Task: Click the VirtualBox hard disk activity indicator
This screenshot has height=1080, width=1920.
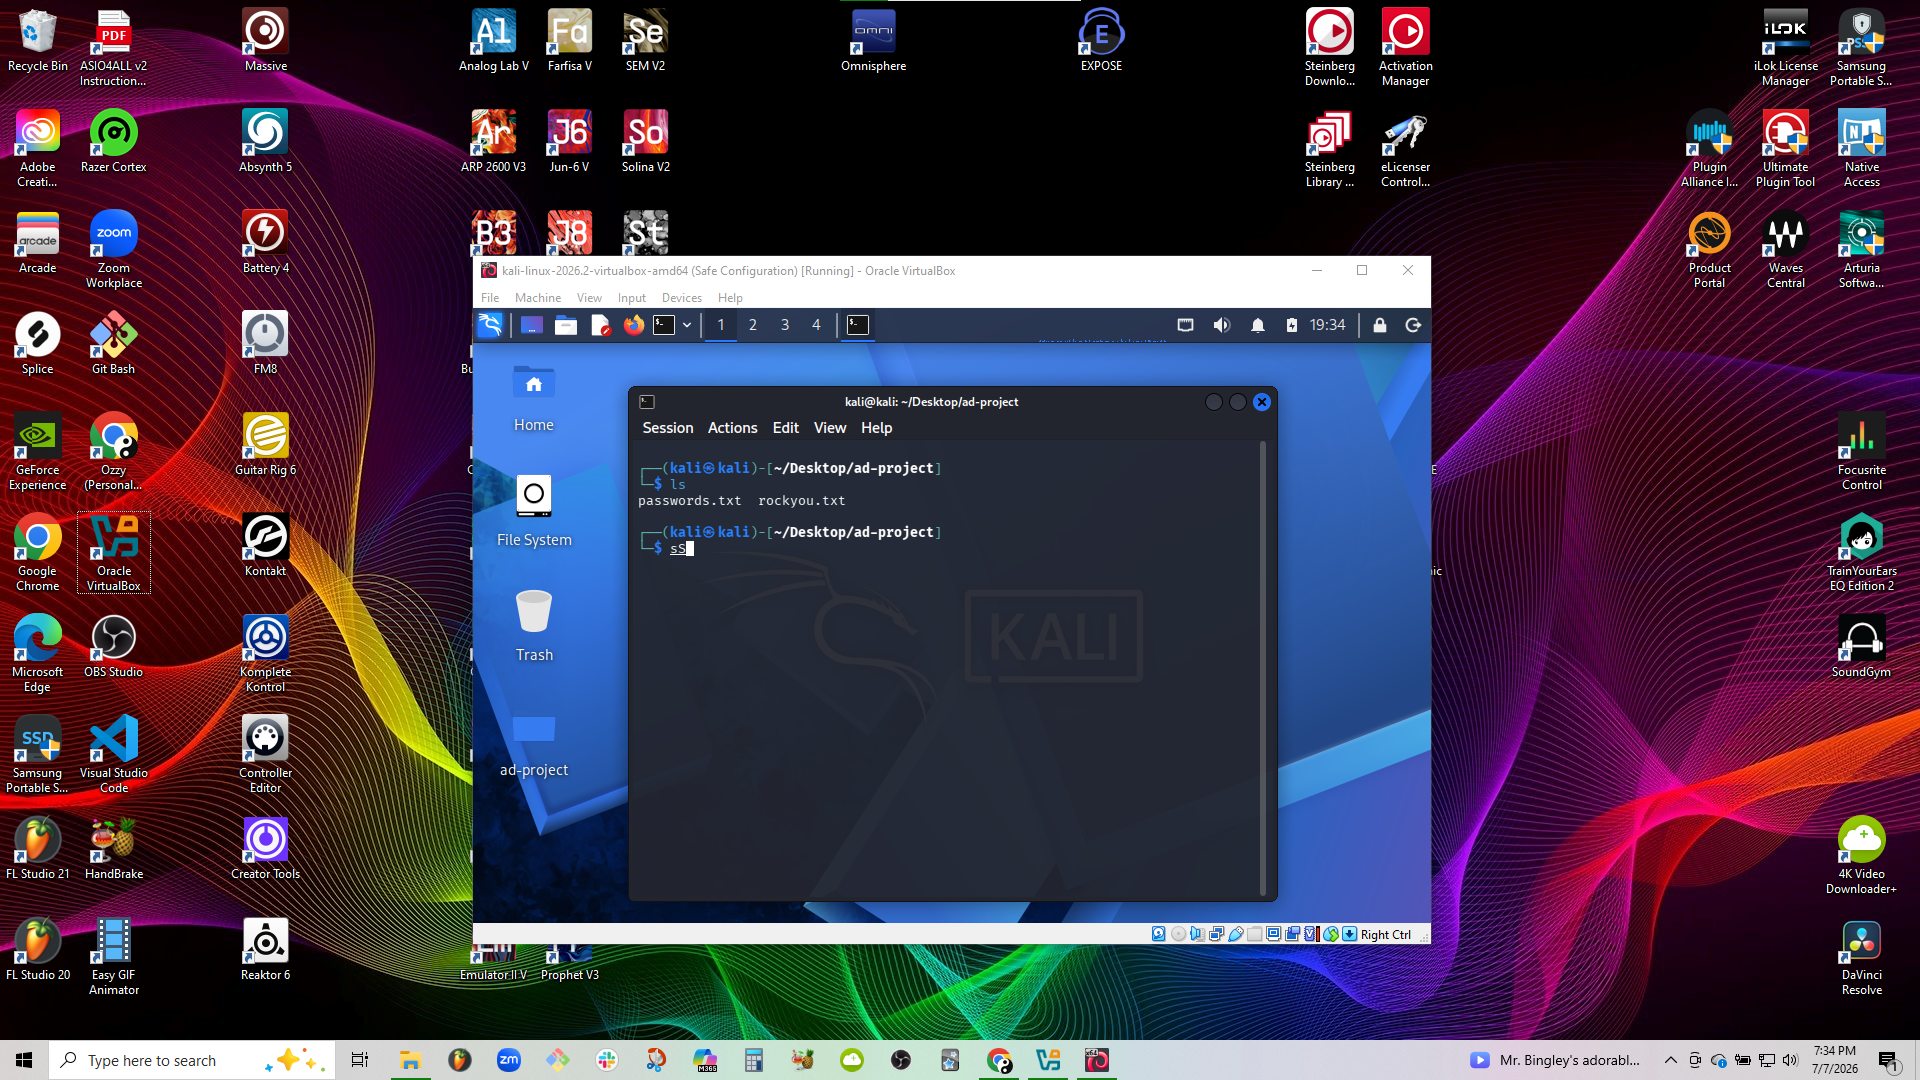Action: [x=1158, y=934]
